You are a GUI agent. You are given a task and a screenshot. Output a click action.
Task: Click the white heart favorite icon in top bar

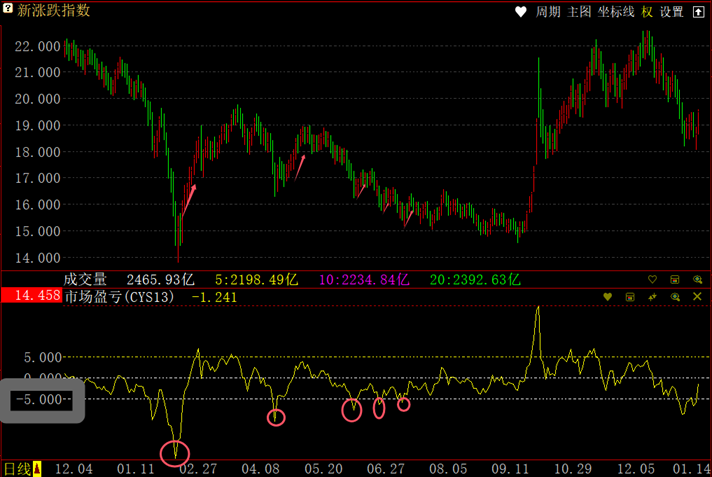click(x=521, y=12)
